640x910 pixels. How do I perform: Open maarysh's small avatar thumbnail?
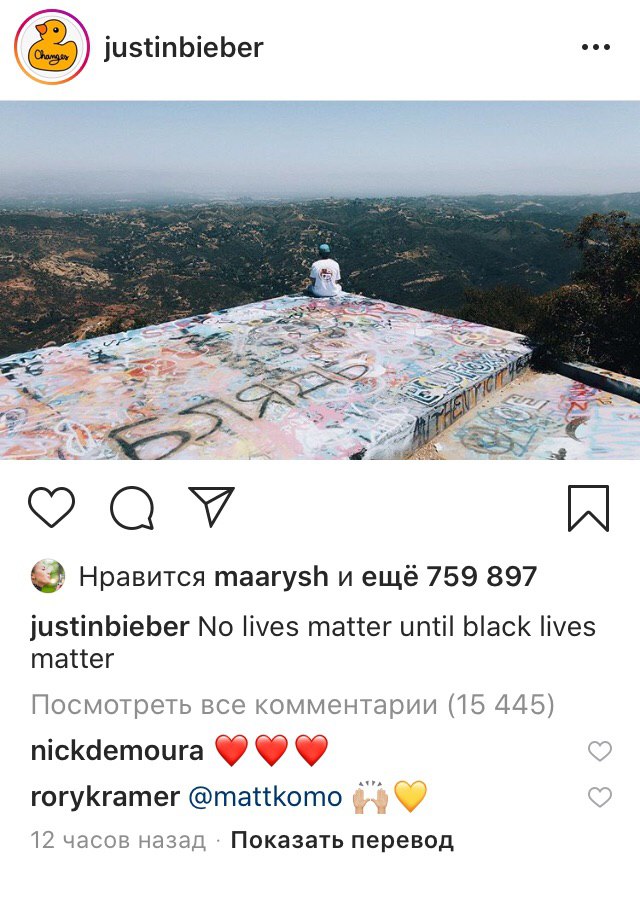pos(48,576)
